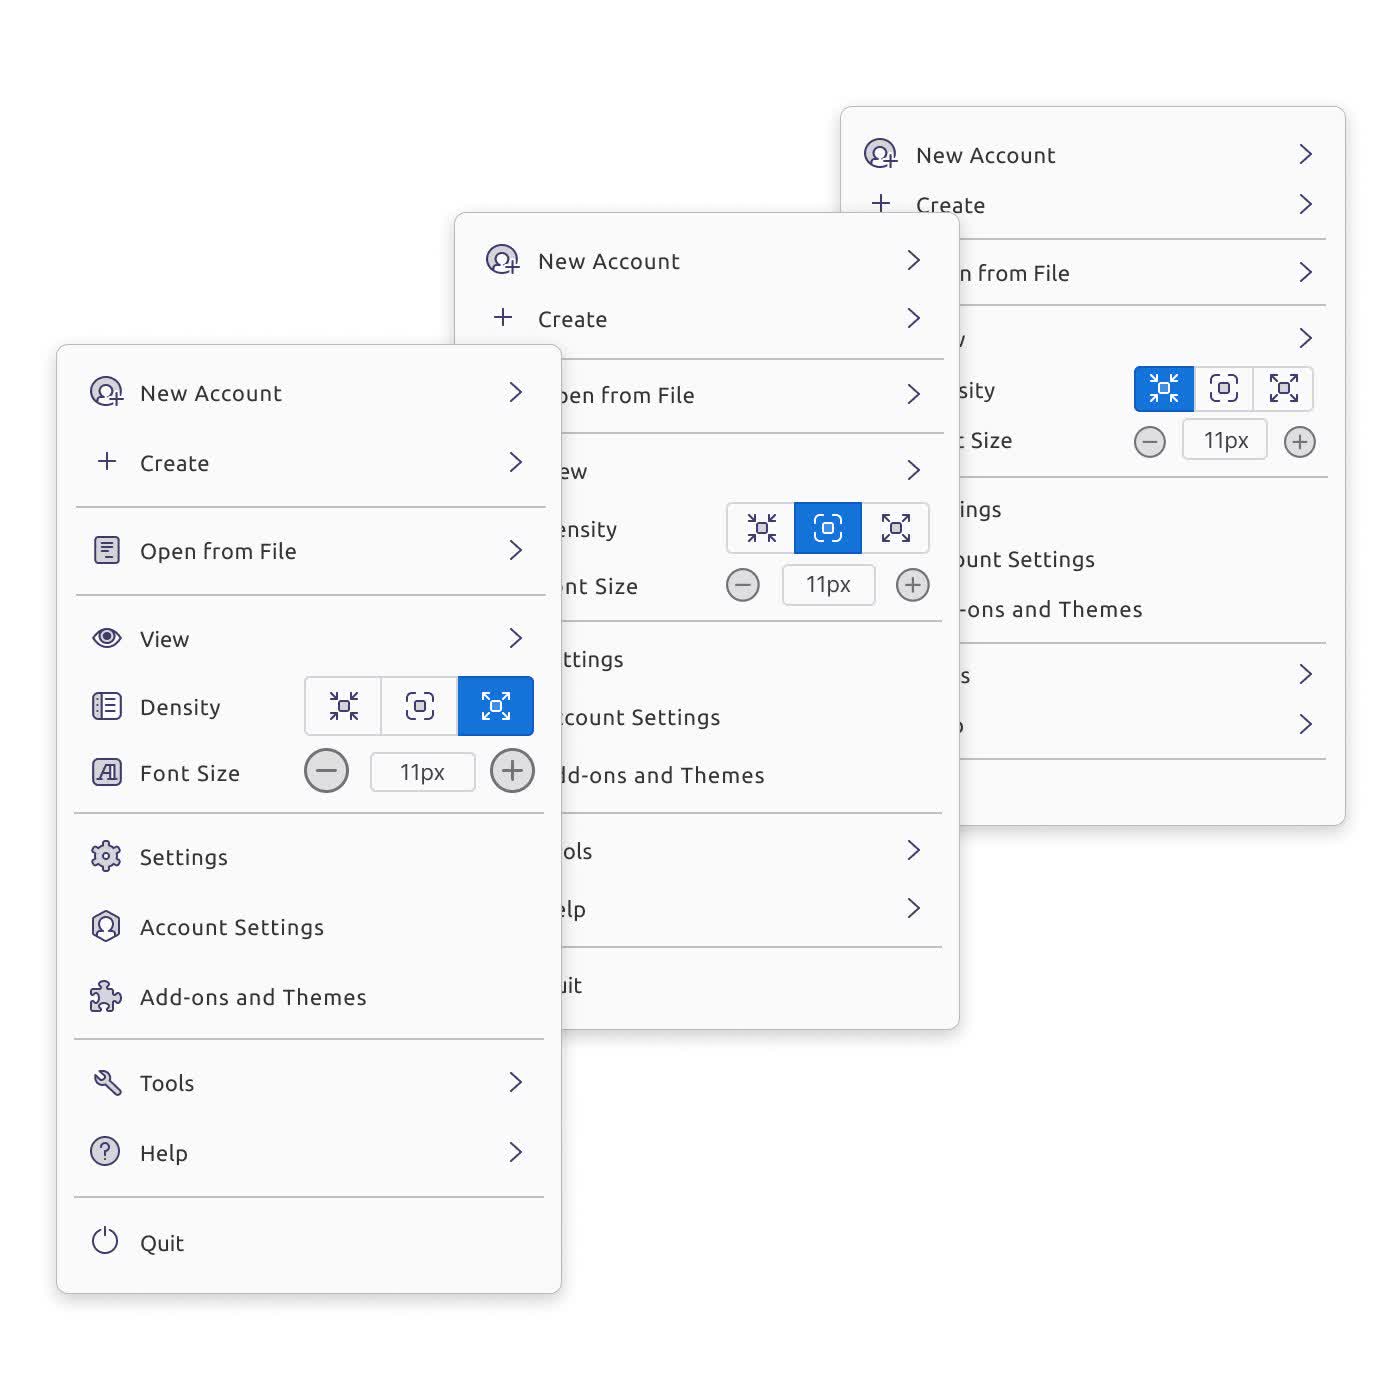The image size is (1400, 1400).
Task: Click the Font Size letter icon
Action: (x=106, y=773)
